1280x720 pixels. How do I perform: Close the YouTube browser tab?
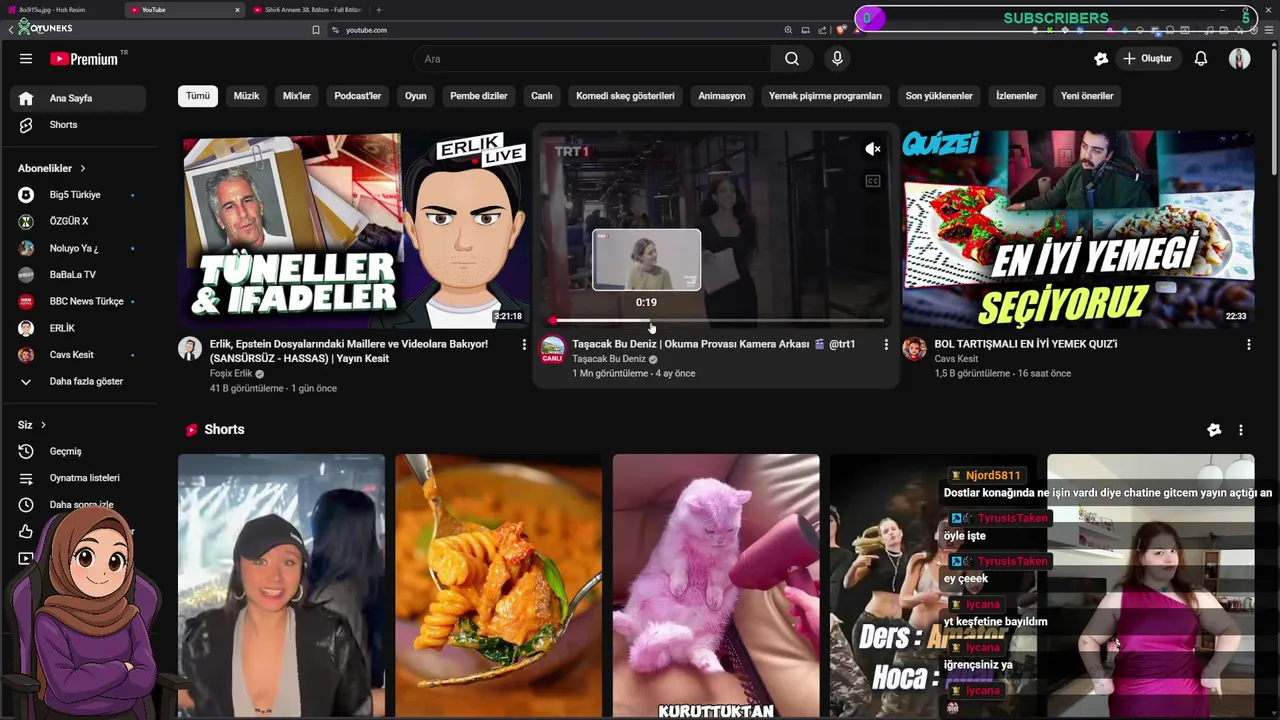tap(237, 10)
